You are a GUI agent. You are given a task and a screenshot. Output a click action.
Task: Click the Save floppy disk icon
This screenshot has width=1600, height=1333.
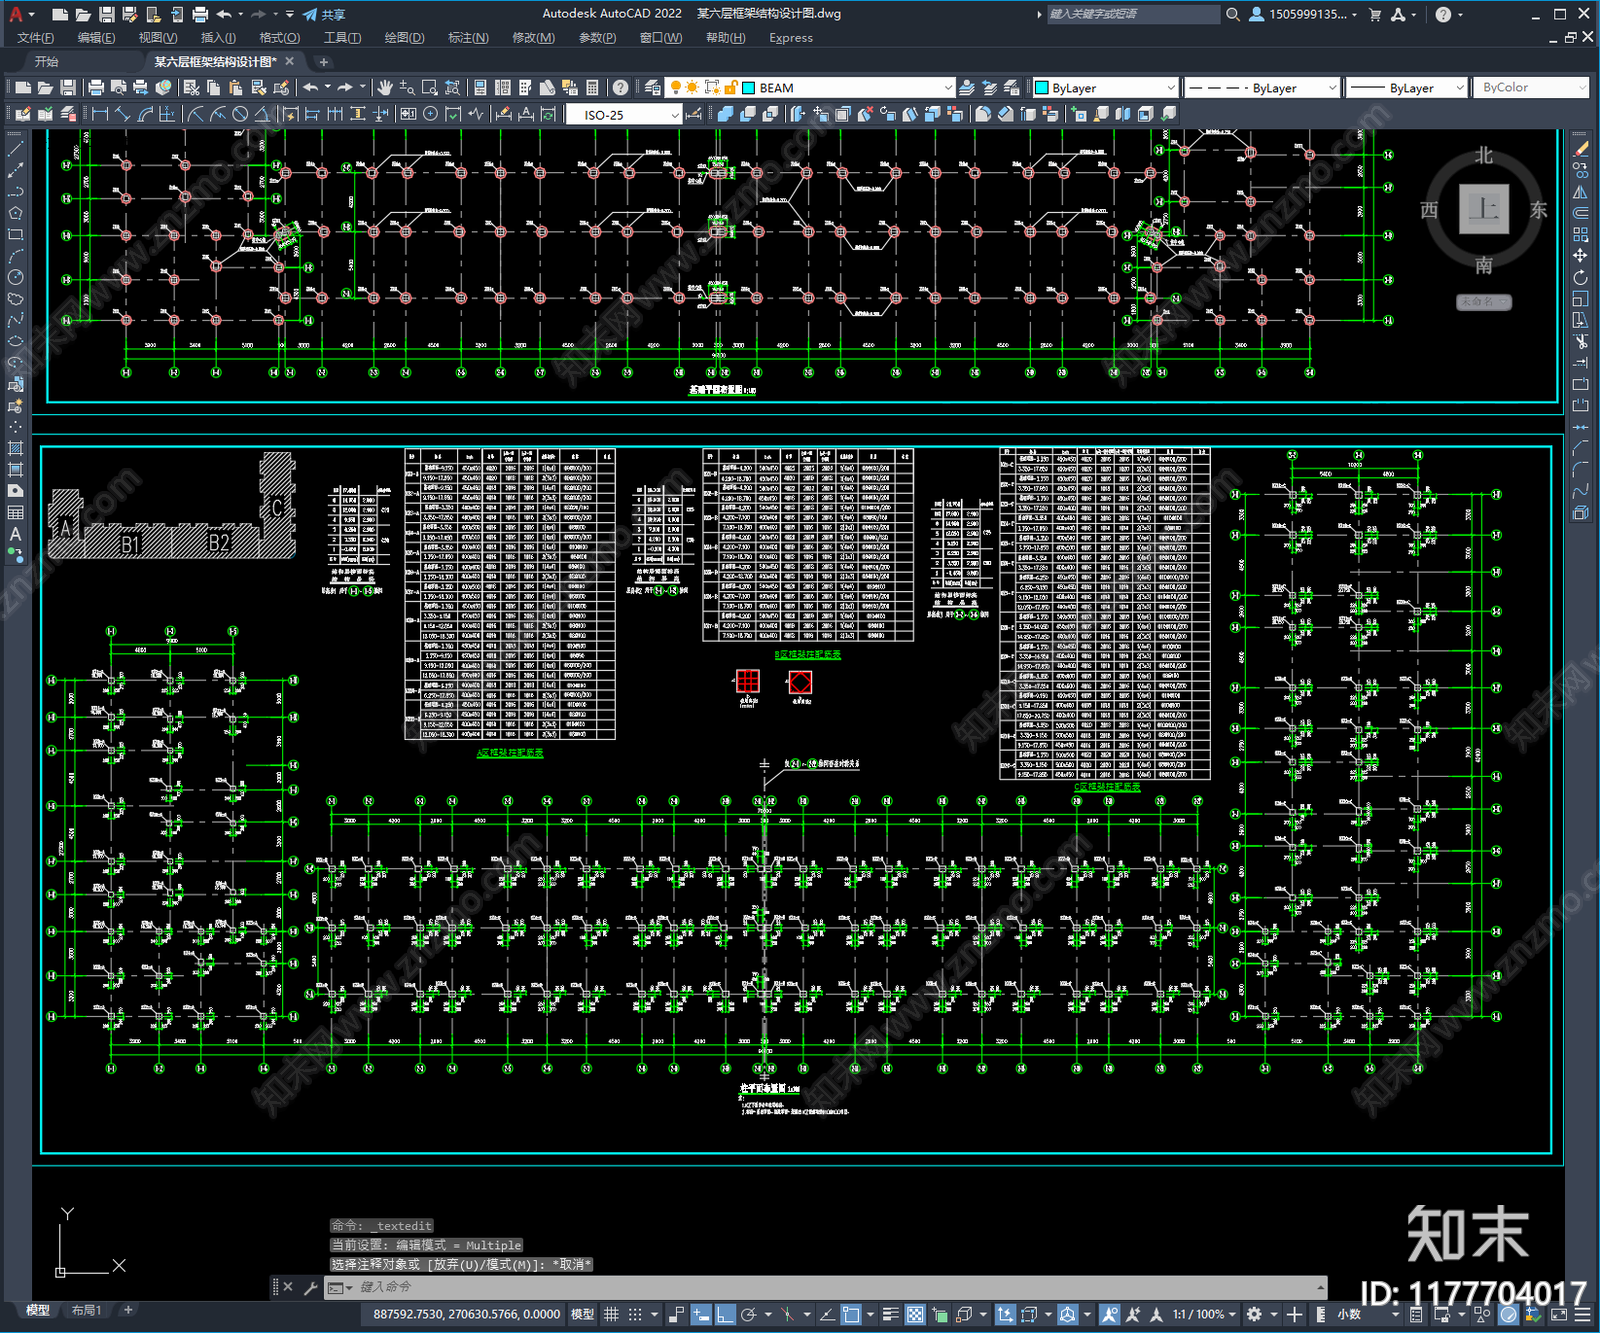click(x=67, y=88)
